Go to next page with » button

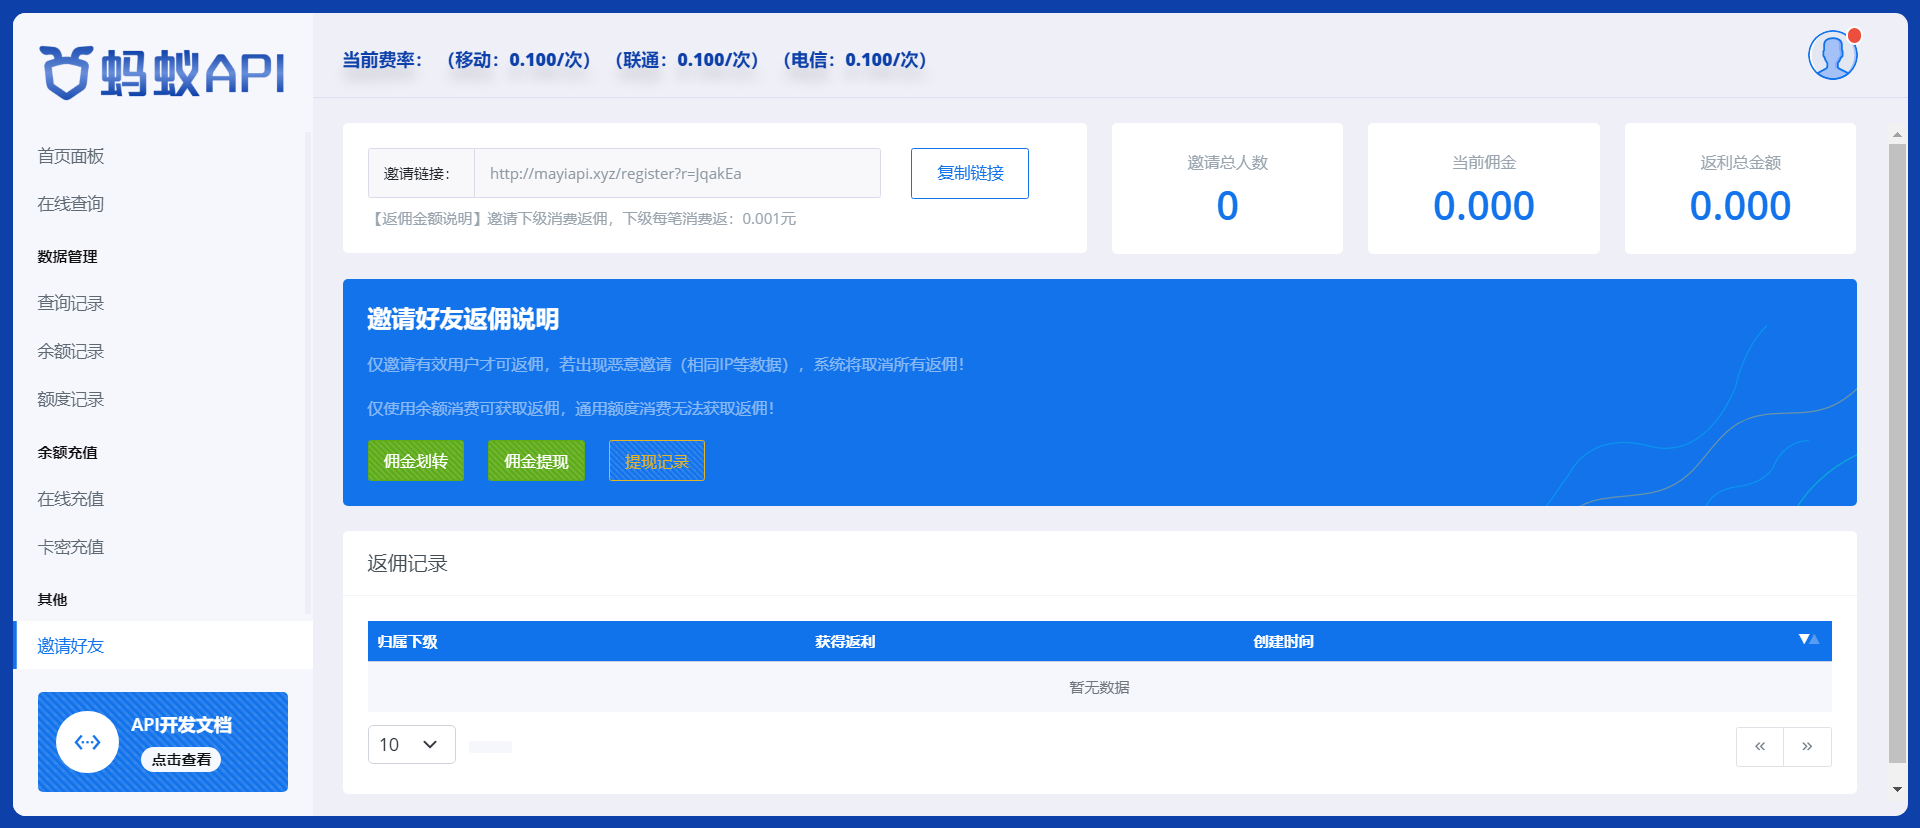(1807, 746)
